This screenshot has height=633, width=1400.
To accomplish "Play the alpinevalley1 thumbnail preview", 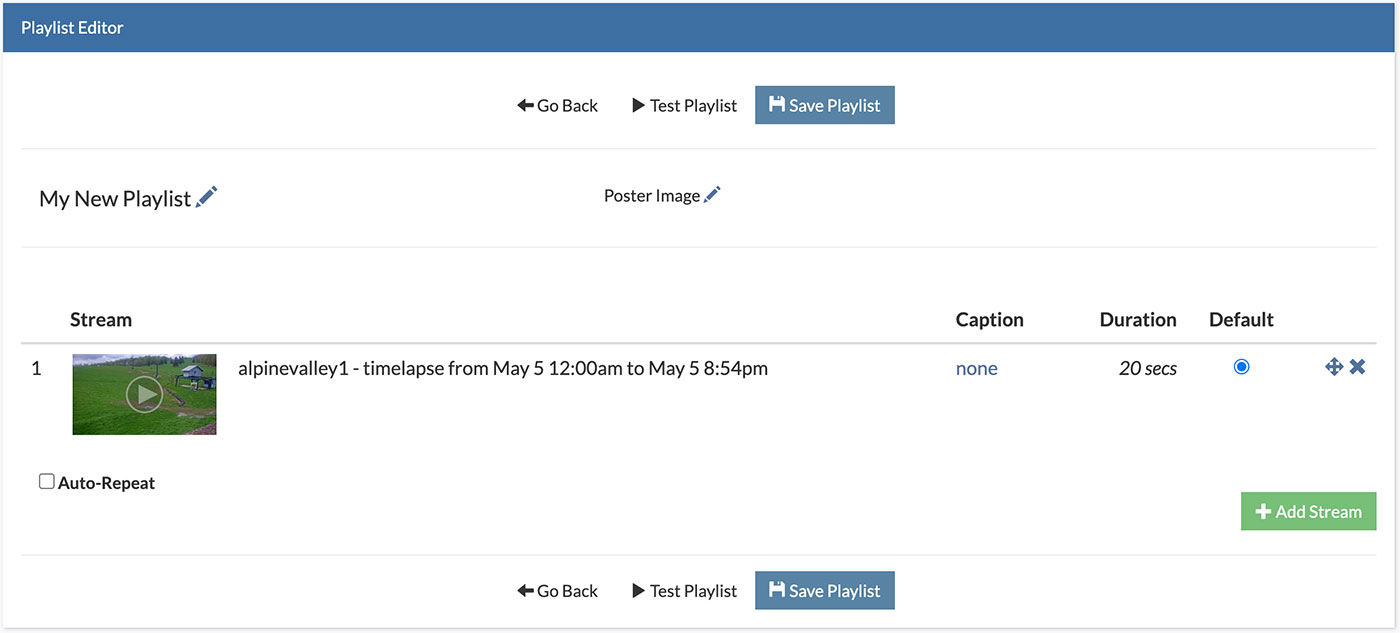I will coord(144,394).
